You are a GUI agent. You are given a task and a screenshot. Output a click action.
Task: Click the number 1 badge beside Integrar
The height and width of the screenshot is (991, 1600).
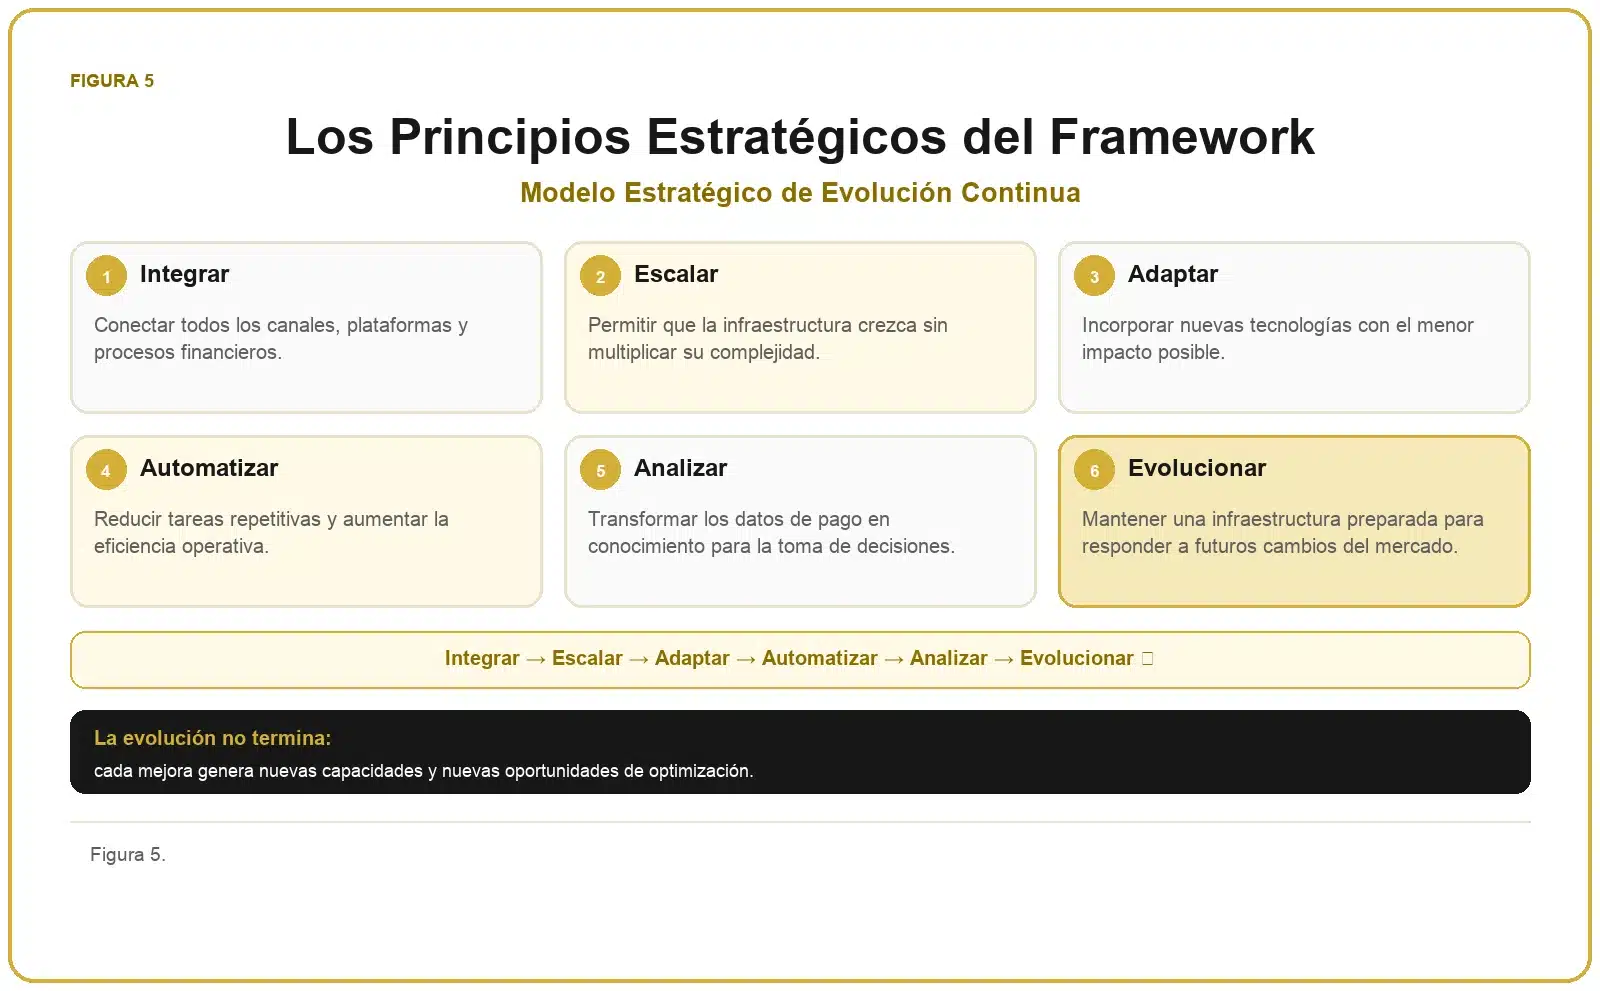(106, 276)
